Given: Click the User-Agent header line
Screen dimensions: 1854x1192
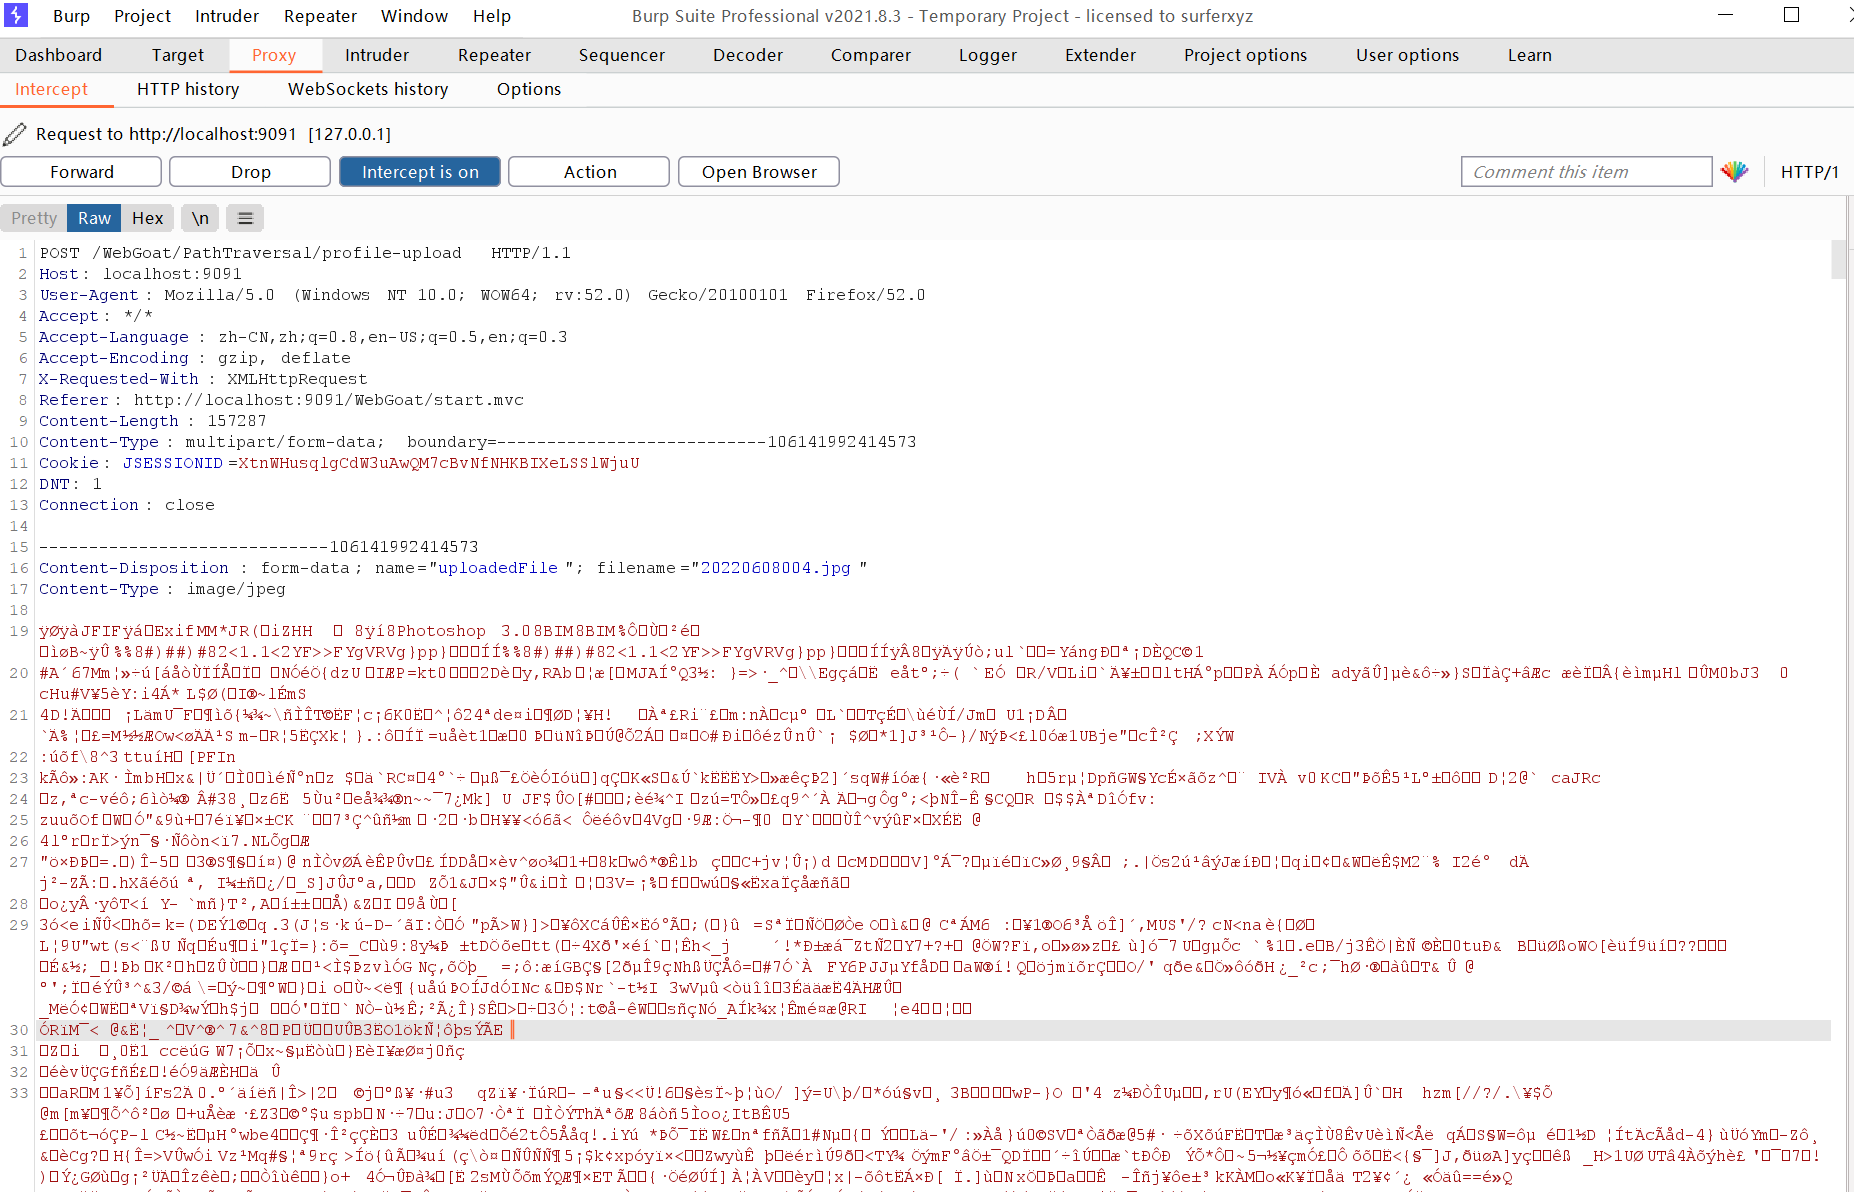Looking at the screenshot, I should [x=482, y=295].
